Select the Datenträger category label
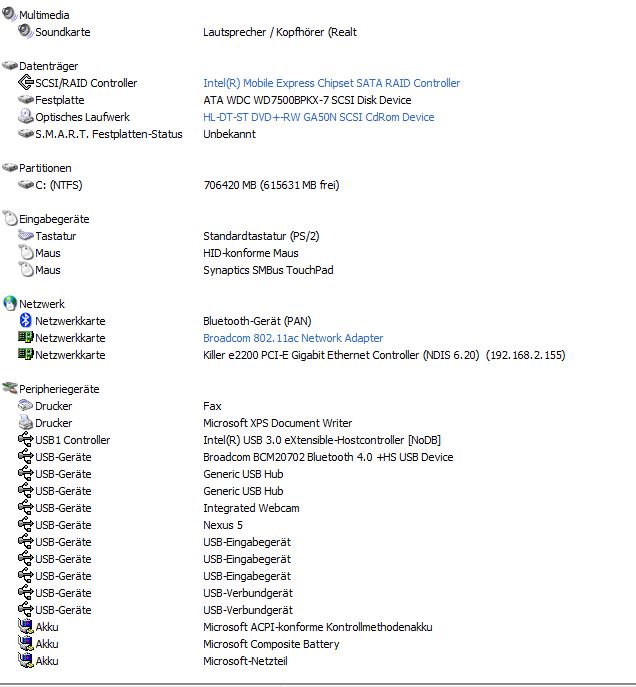636x687 pixels. pyautogui.click(x=49, y=66)
